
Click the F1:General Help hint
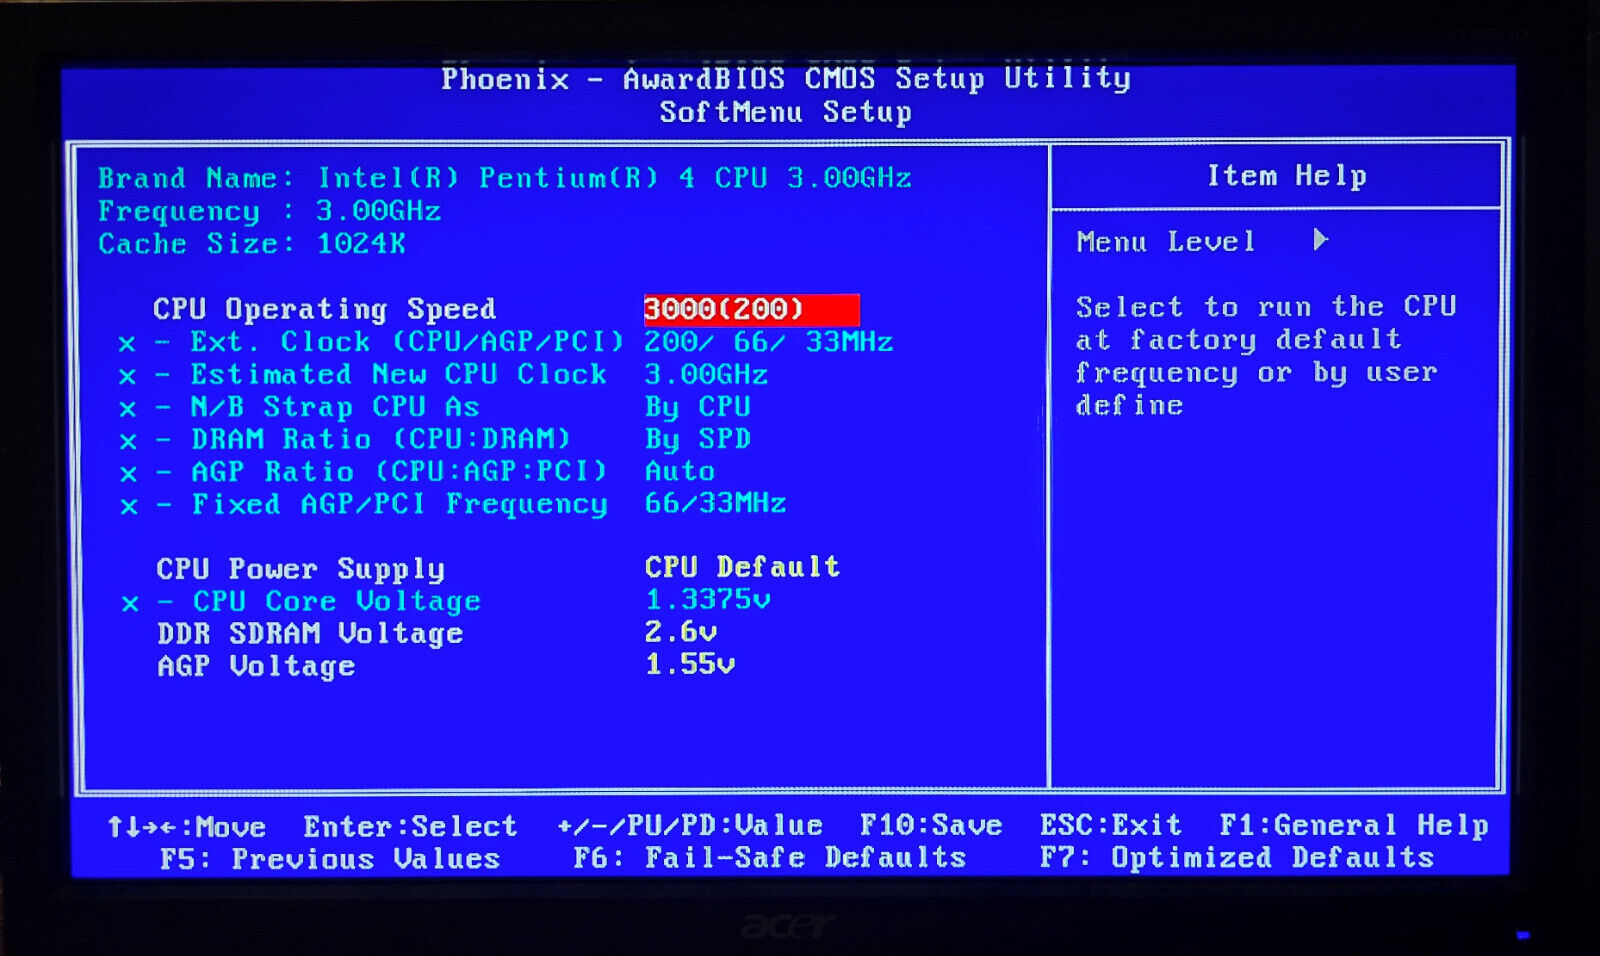coord(1354,825)
